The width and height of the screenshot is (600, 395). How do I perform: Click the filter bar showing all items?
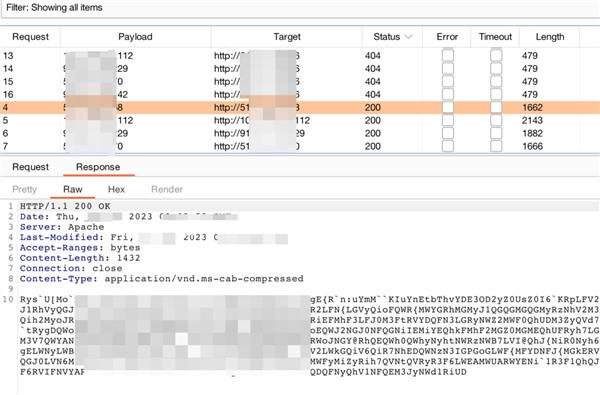click(x=300, y=8)
